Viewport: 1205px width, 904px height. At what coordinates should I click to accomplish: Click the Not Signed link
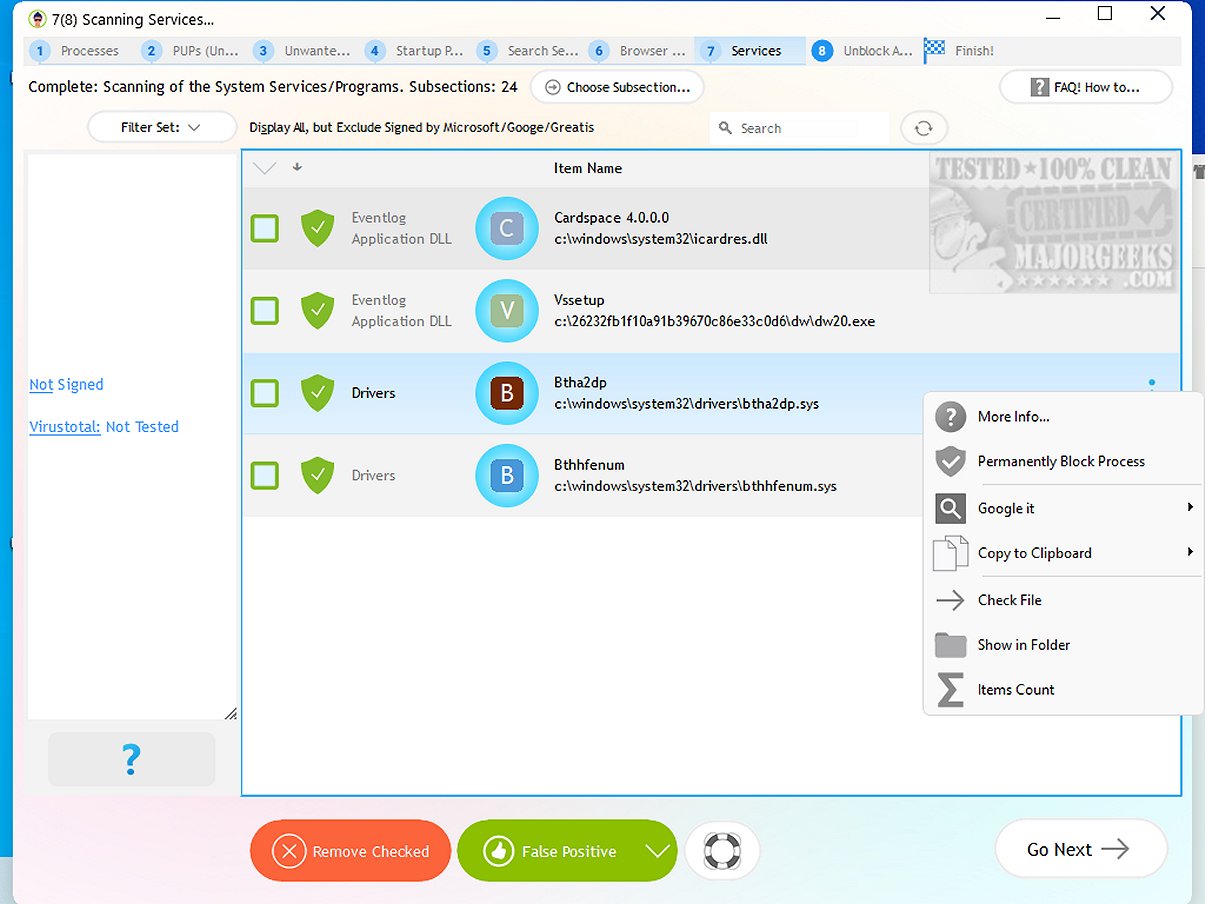click(x=66, y=384)
